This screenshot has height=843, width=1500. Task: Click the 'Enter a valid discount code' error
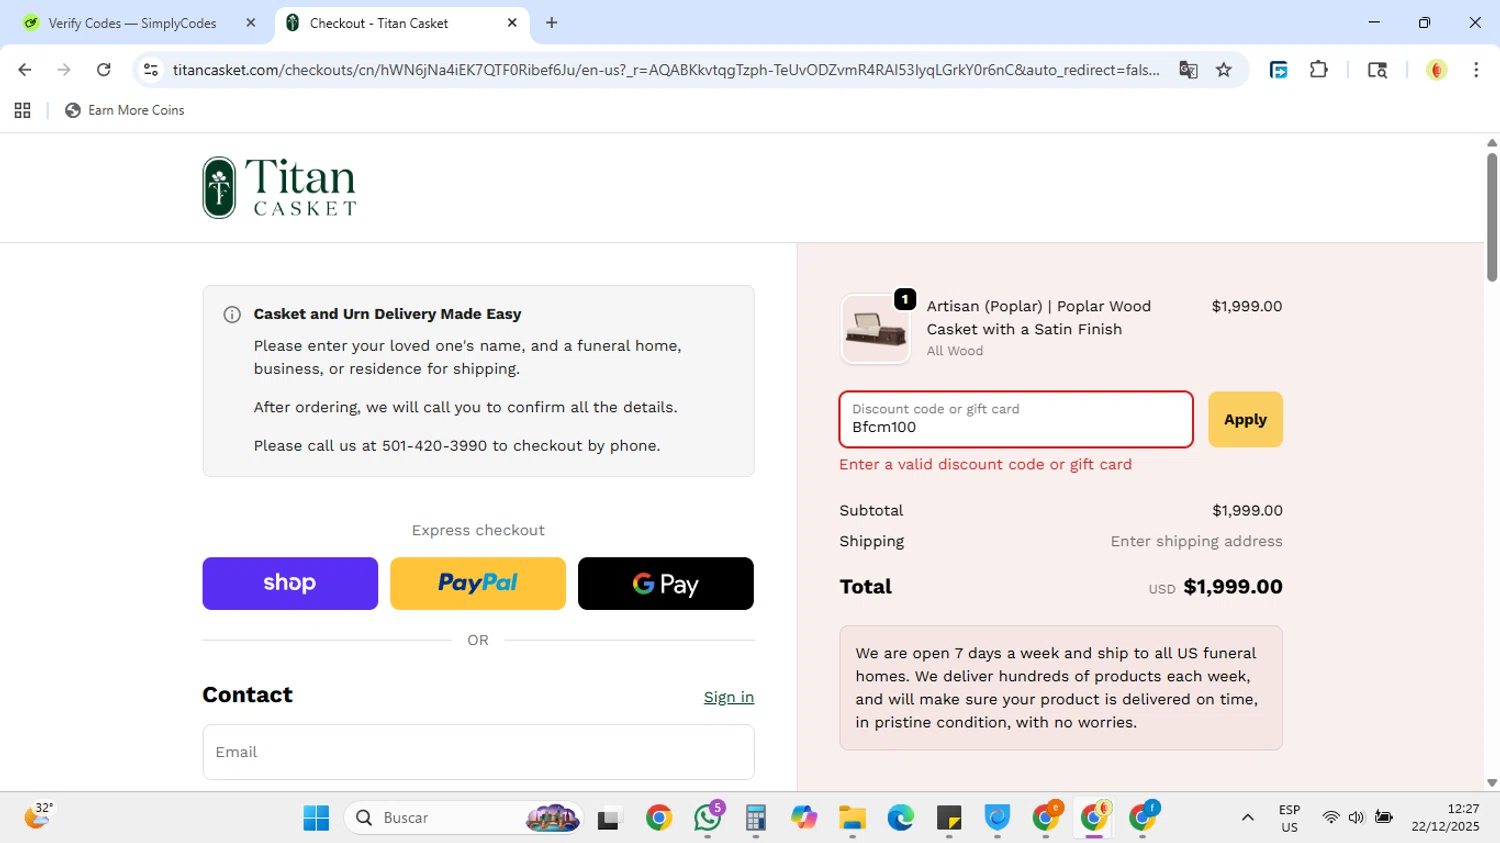(985, 464)
